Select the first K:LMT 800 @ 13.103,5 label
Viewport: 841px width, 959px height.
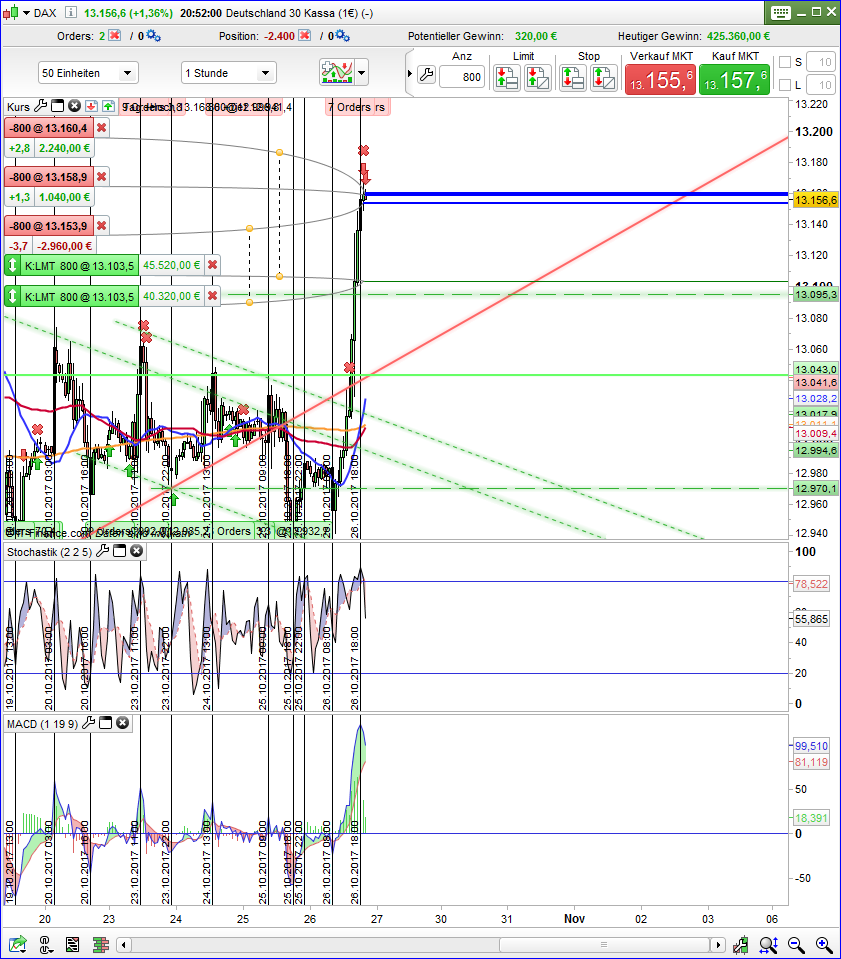click(79, 265)
